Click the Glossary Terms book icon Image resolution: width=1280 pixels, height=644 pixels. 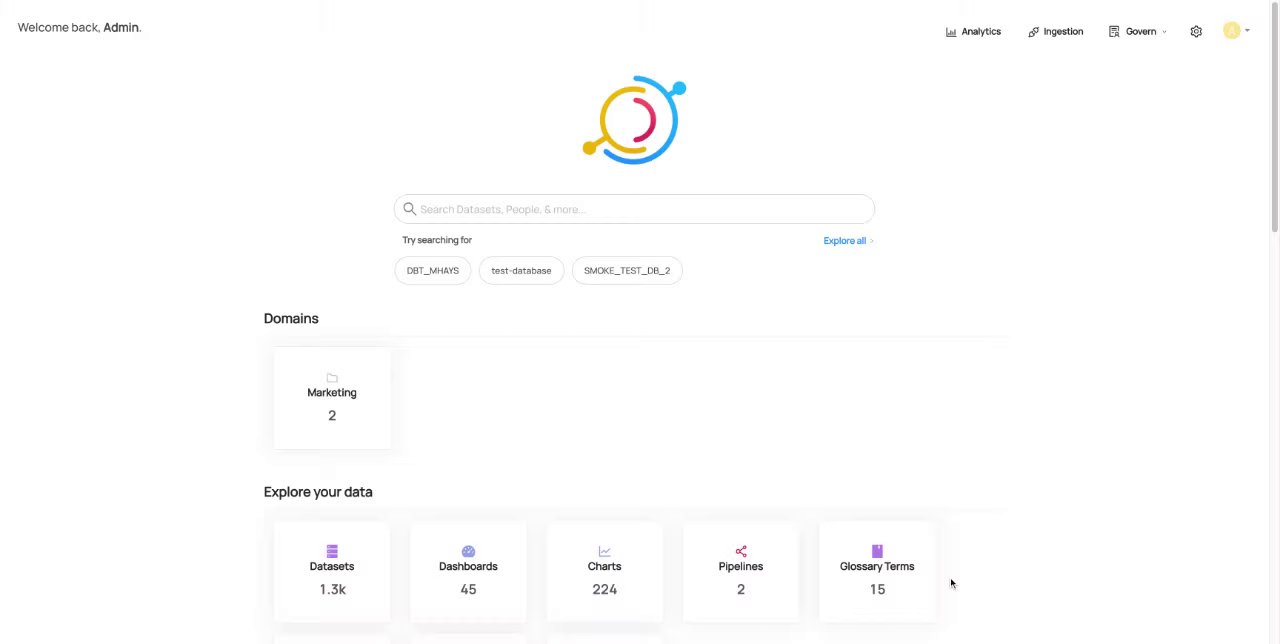pyautogui.click(x=877, y=551)
